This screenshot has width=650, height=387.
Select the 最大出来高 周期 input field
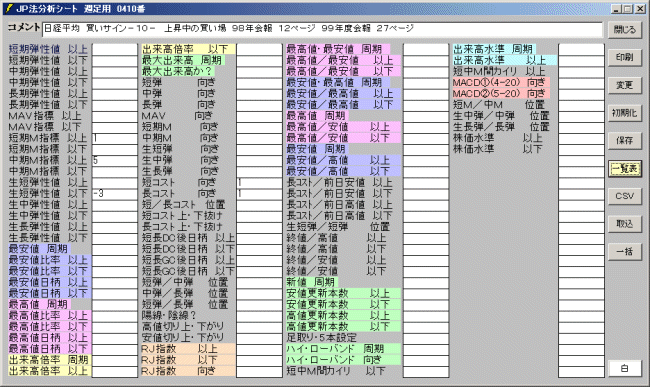(x=260, y=60)
